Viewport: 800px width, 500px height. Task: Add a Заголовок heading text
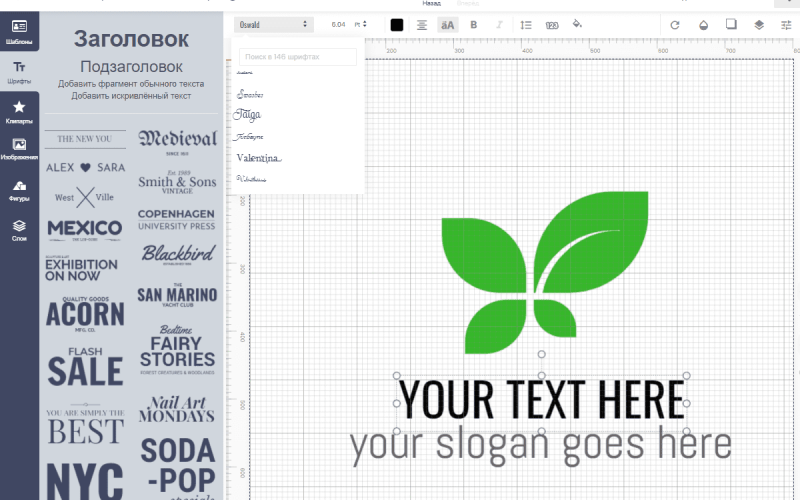tap(131, 39)
